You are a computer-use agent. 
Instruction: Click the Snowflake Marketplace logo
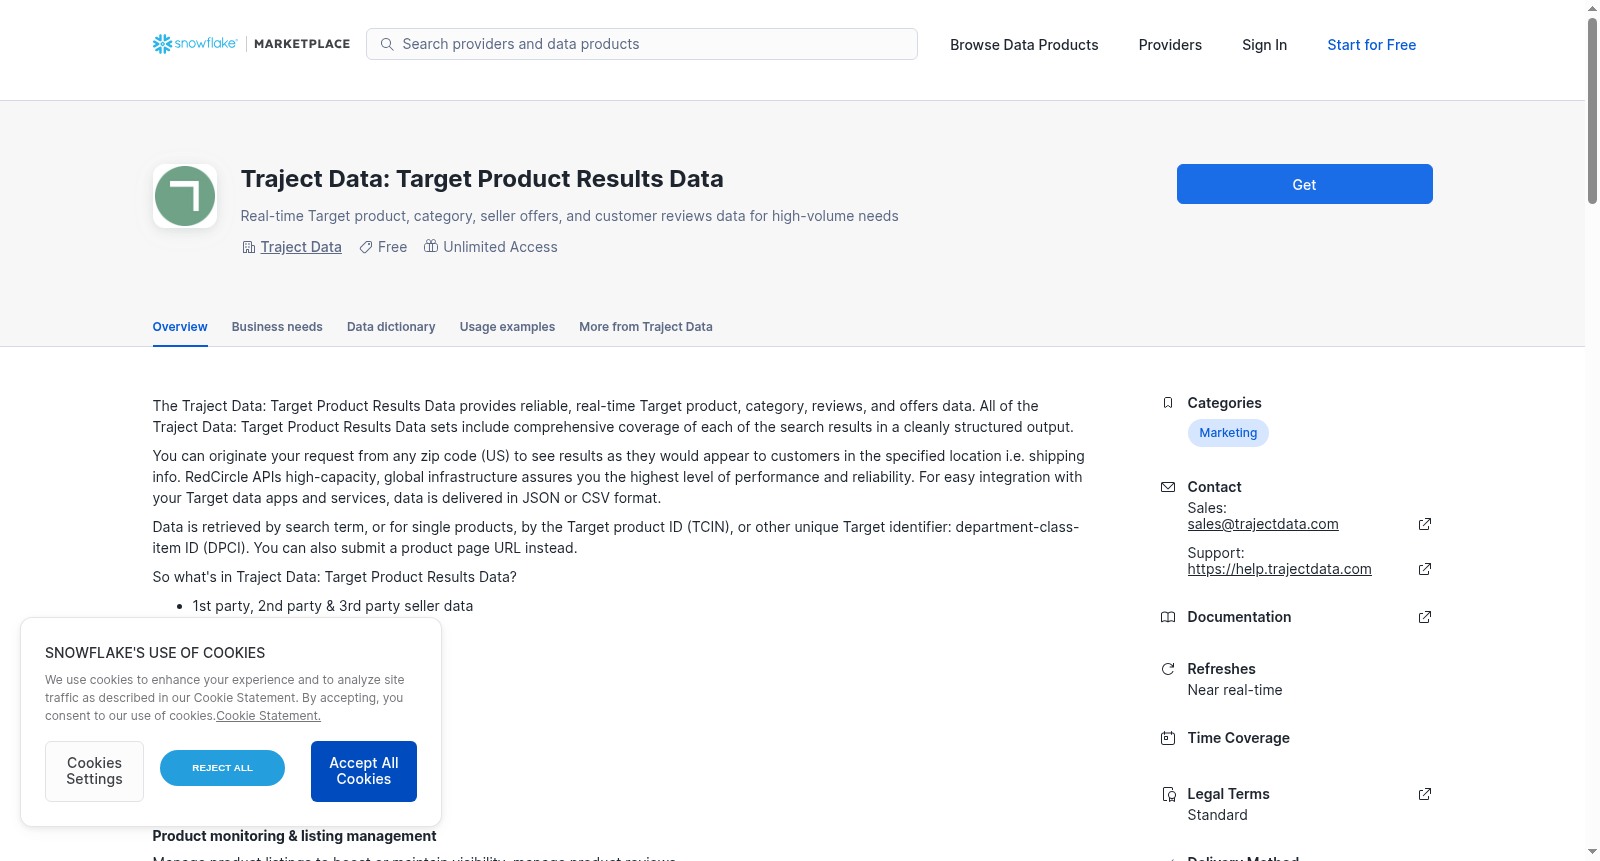pyautogui.click(x=251, y=44)
